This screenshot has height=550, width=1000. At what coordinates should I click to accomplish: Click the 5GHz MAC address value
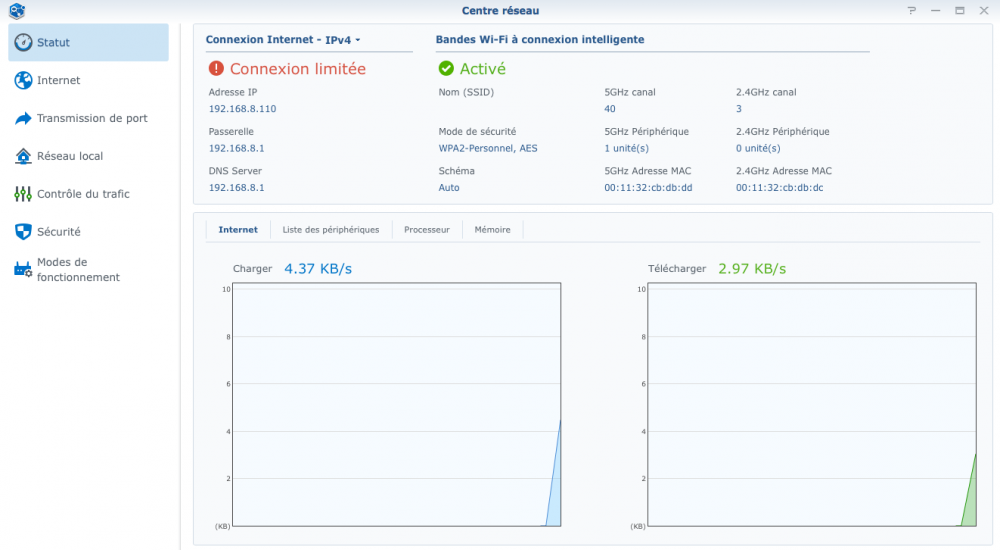[648, 188]
